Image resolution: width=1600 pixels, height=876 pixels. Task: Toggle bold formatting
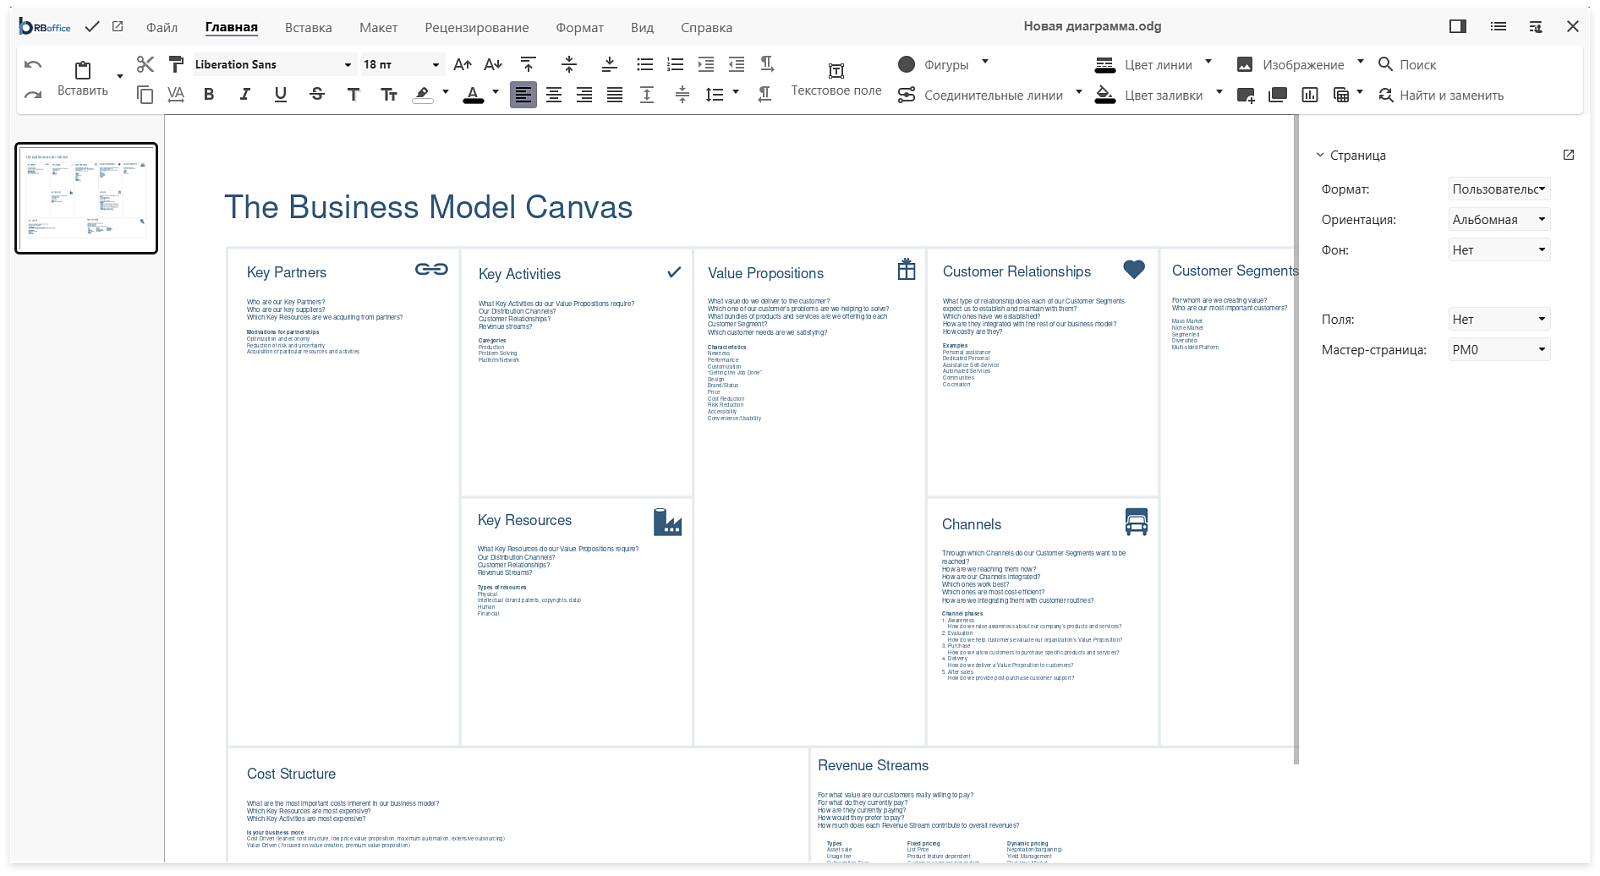point(209,94)
